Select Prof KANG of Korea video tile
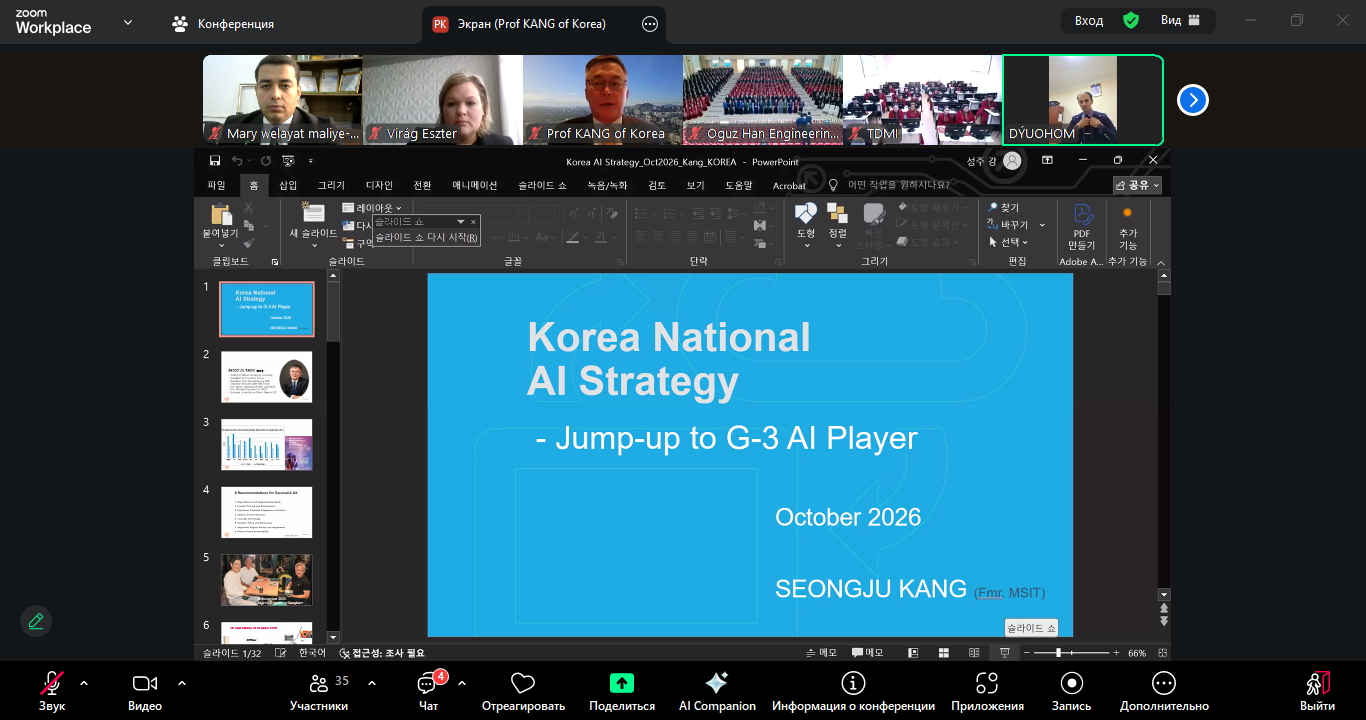 (602, 100)
